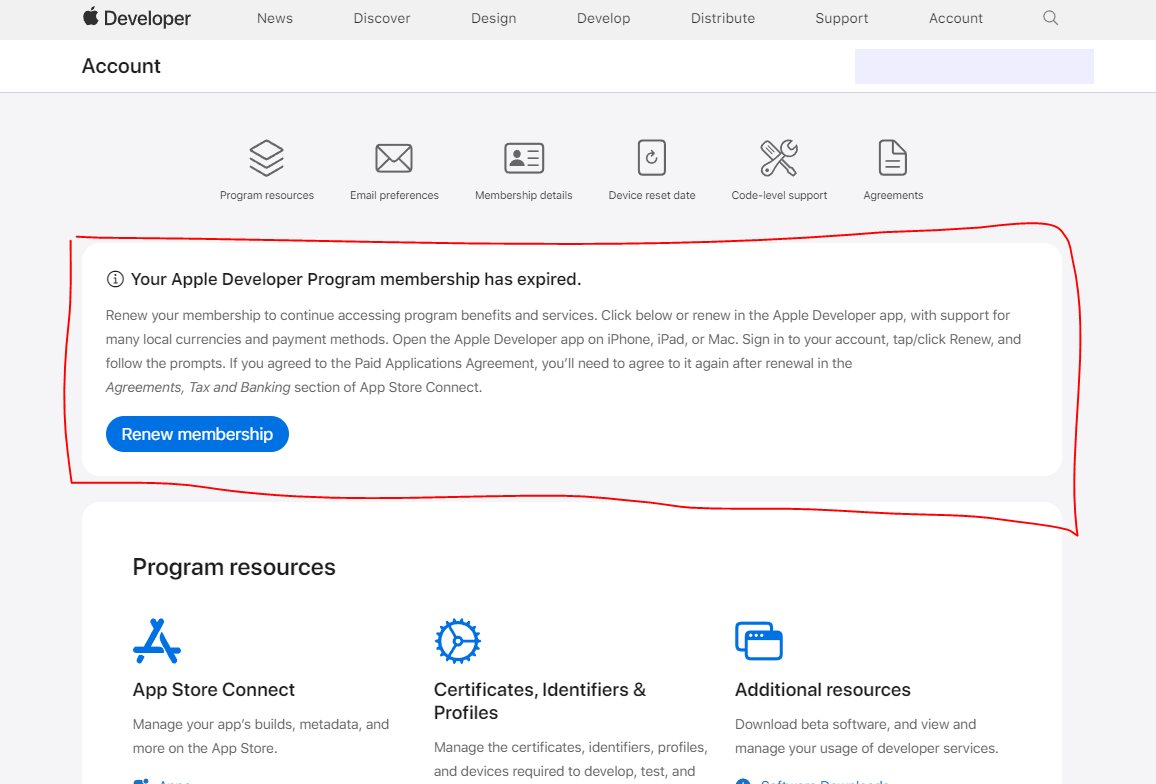Go to the Agreements label
The image size is (1156, 784).
click(894, 195)
